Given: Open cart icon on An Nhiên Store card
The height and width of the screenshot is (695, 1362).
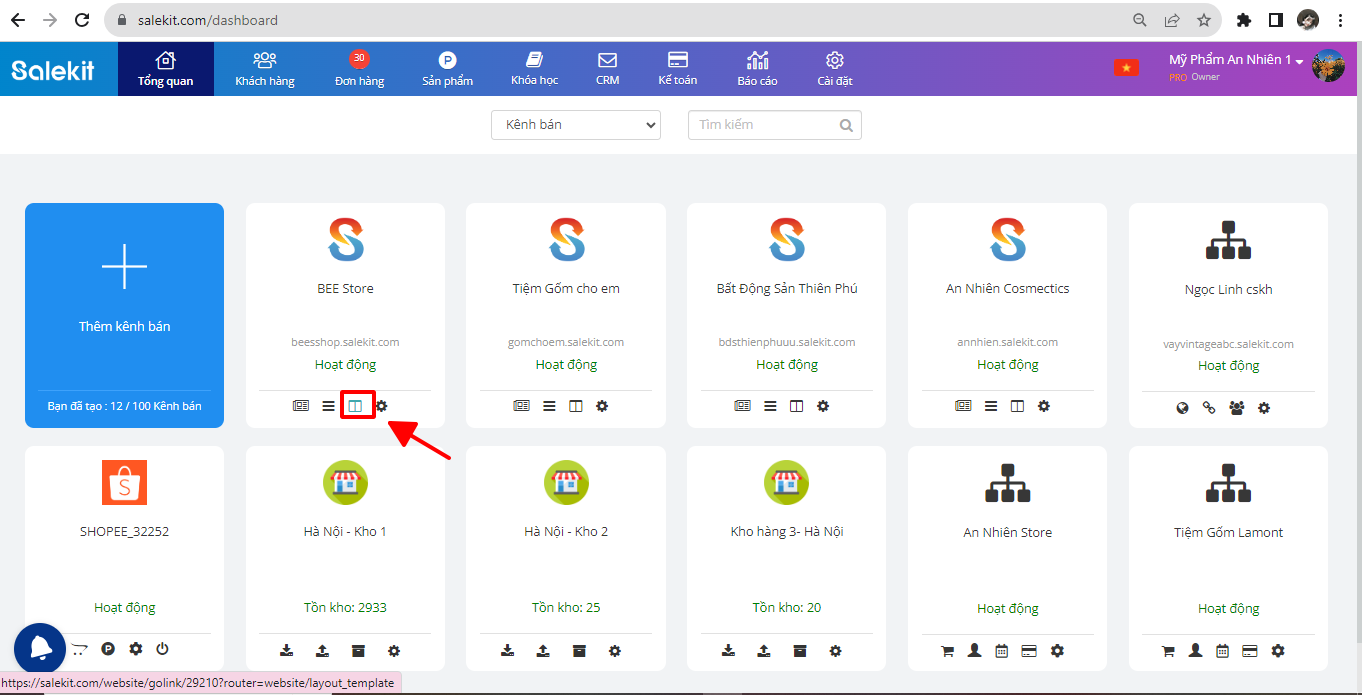Looking at the screenshot, I should coord(948,651).
